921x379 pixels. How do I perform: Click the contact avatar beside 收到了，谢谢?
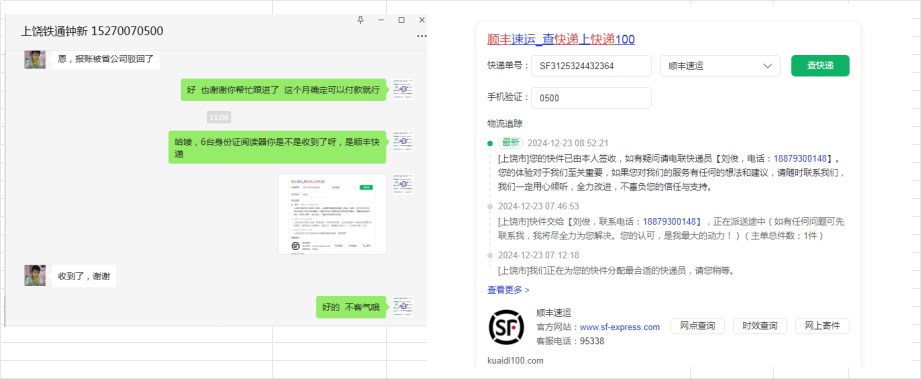(x=35, y=276)
